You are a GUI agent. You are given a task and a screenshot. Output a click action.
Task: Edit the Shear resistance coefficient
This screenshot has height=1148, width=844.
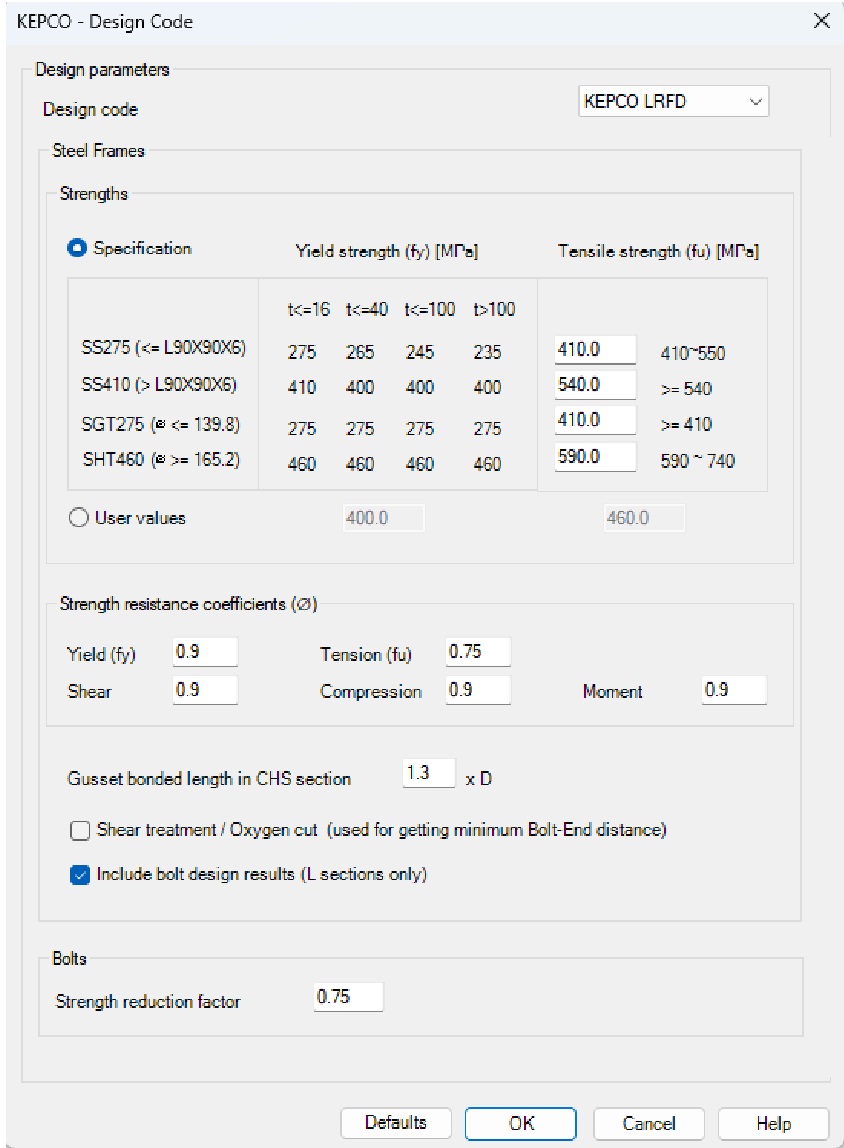point(204,690)
